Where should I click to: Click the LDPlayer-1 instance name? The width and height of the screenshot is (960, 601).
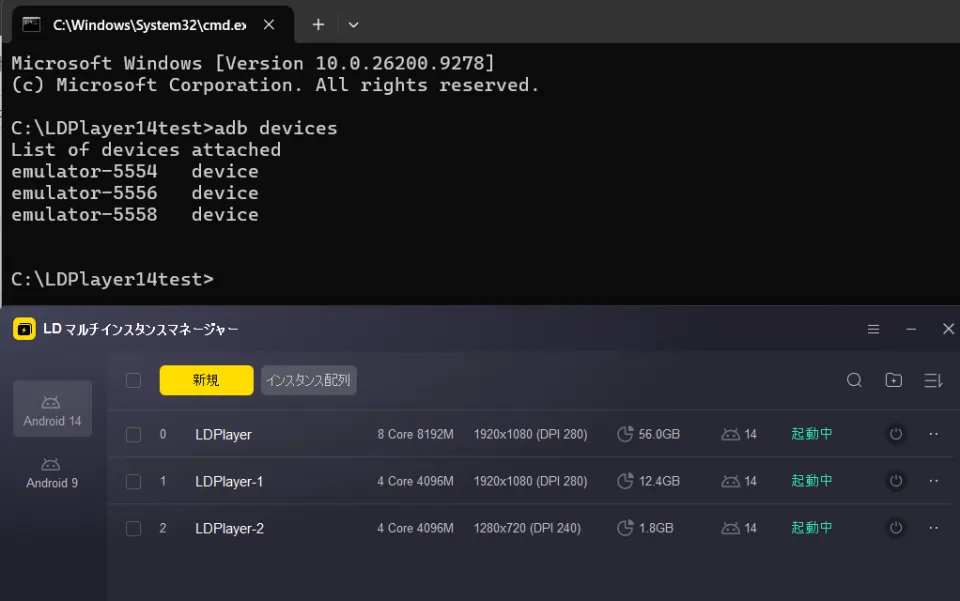click(229, 482)
